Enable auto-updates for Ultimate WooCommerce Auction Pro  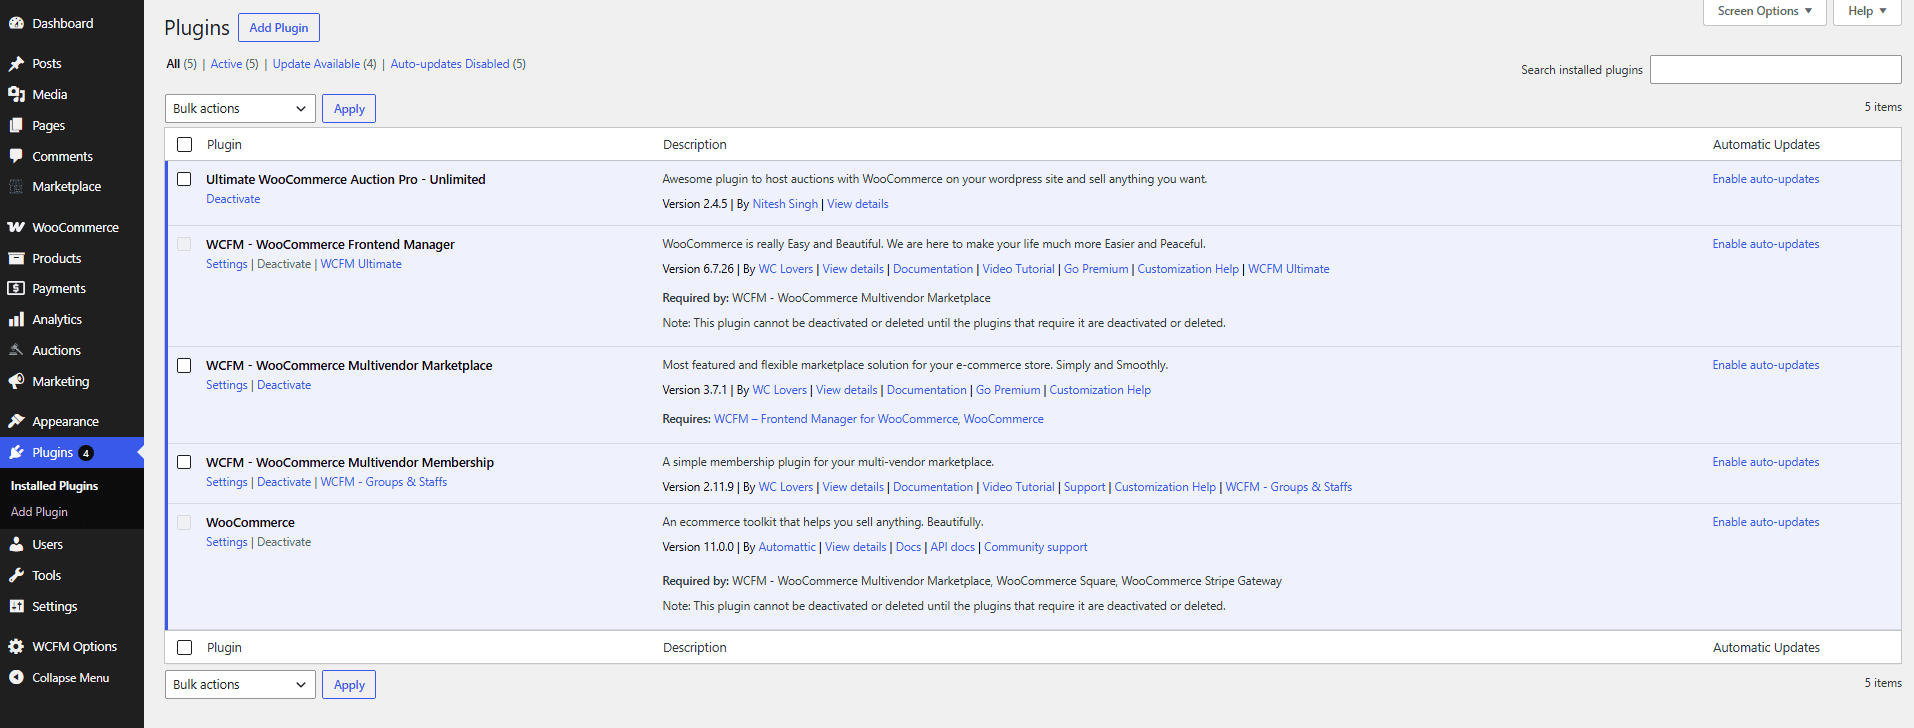(x=1765, y=179)
